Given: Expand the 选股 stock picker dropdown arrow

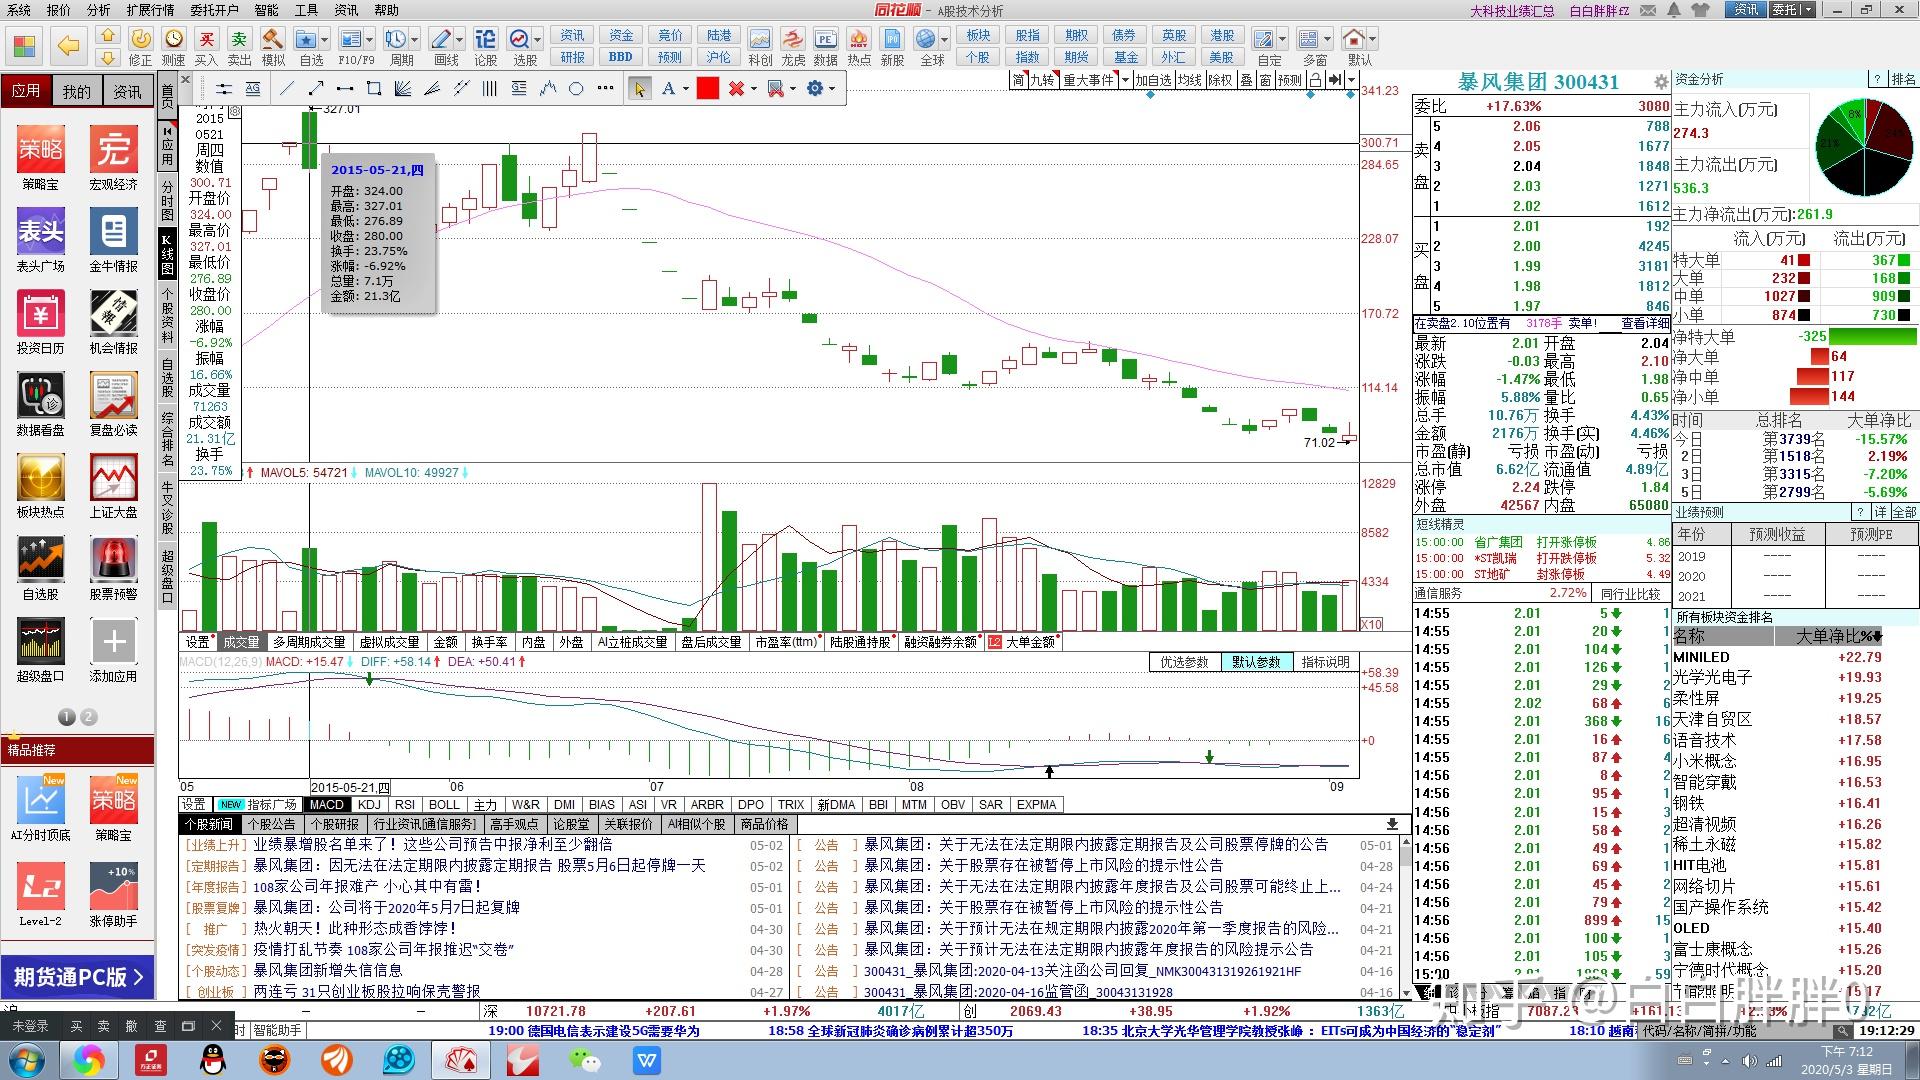Looking at the screenshot, I should pos(538,40).
